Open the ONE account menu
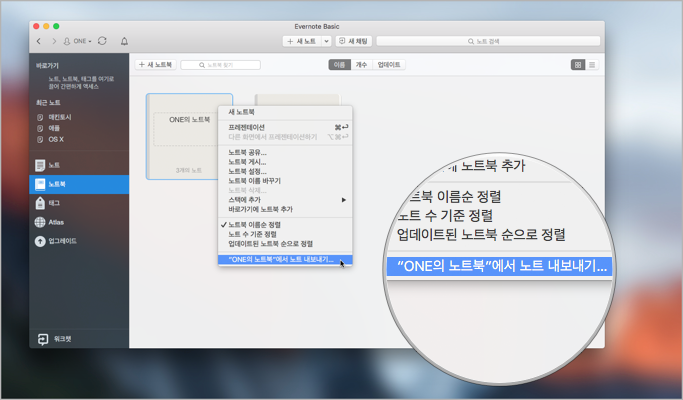 click(78, 41)
